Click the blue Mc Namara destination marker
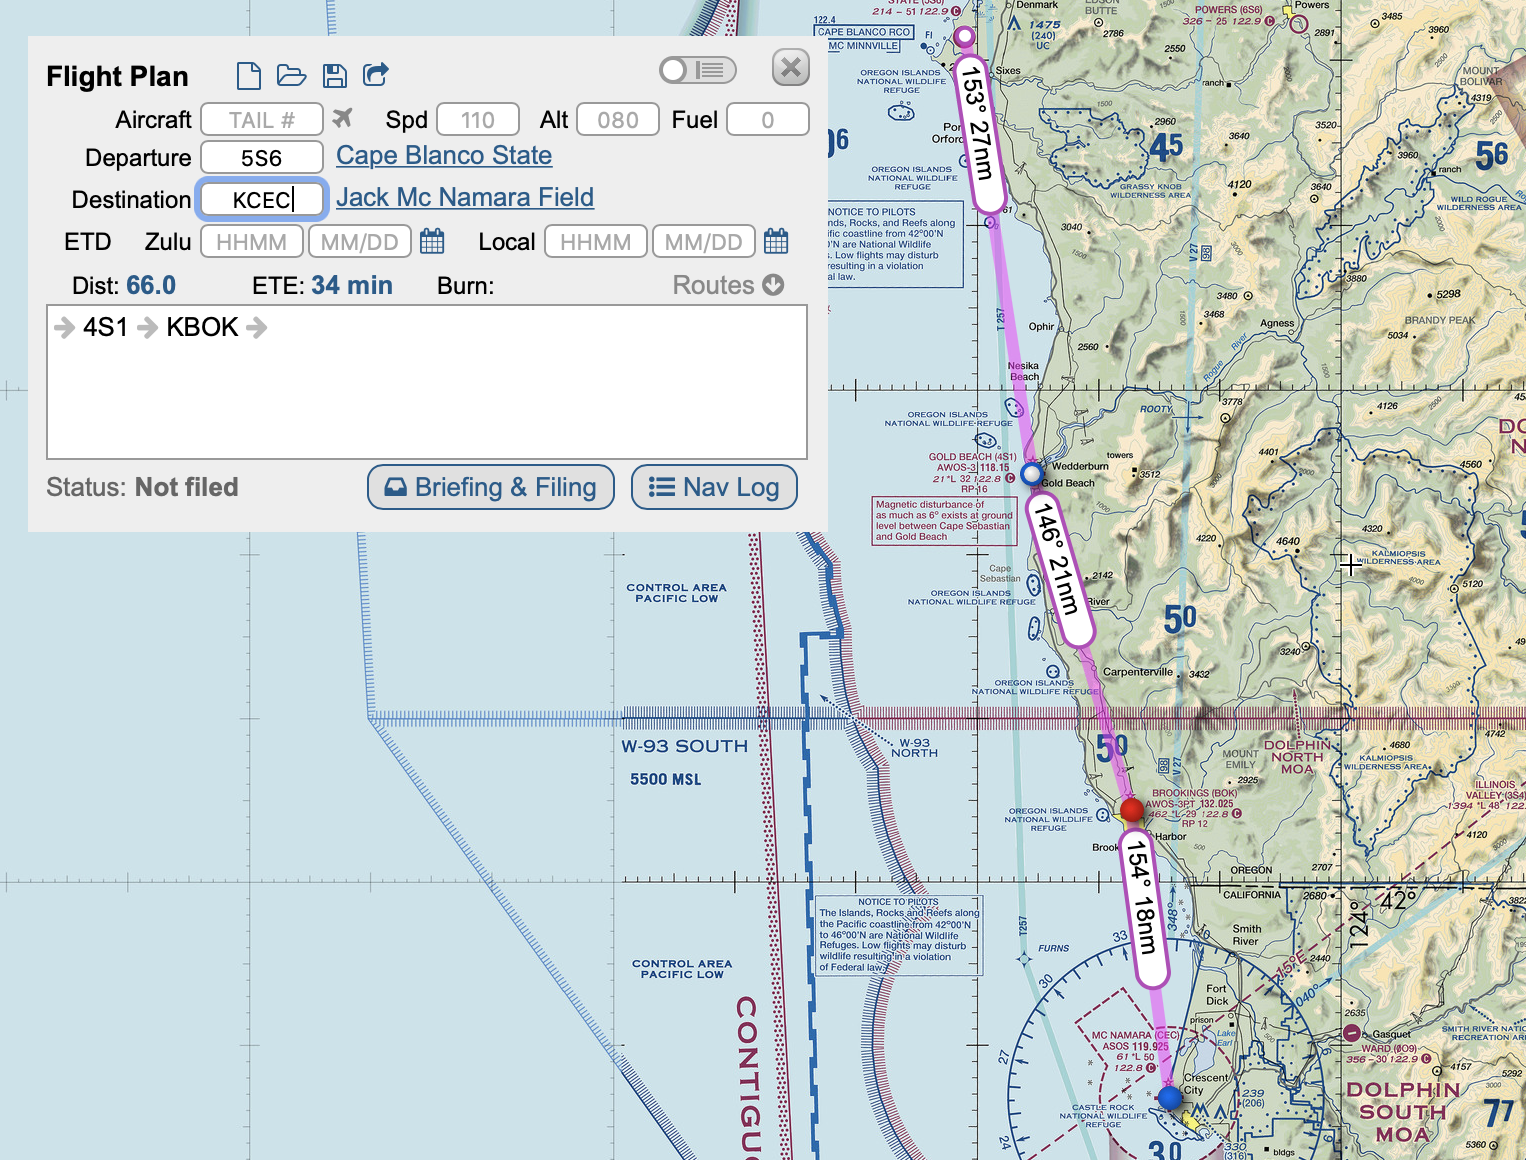The width and height of the screenshot is (1526, 1160). point(1170,1098)
